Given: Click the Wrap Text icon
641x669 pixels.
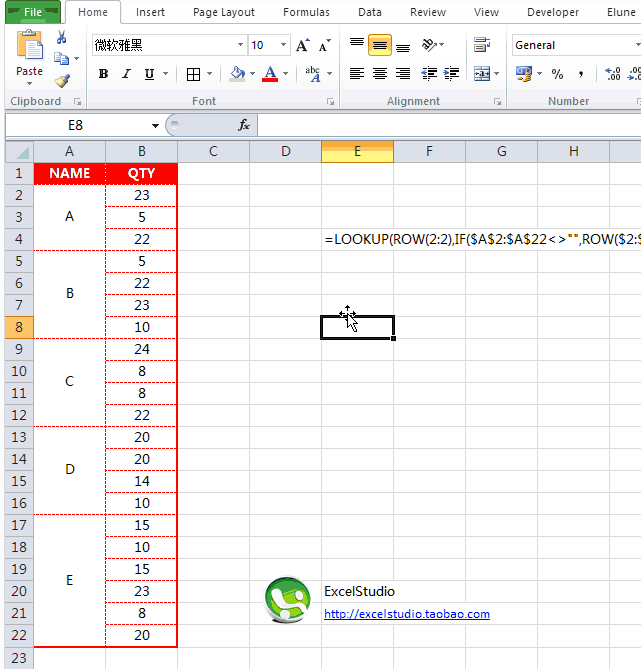Looking at the screenshot, I should pyautogui.click(x=482, y=45).
